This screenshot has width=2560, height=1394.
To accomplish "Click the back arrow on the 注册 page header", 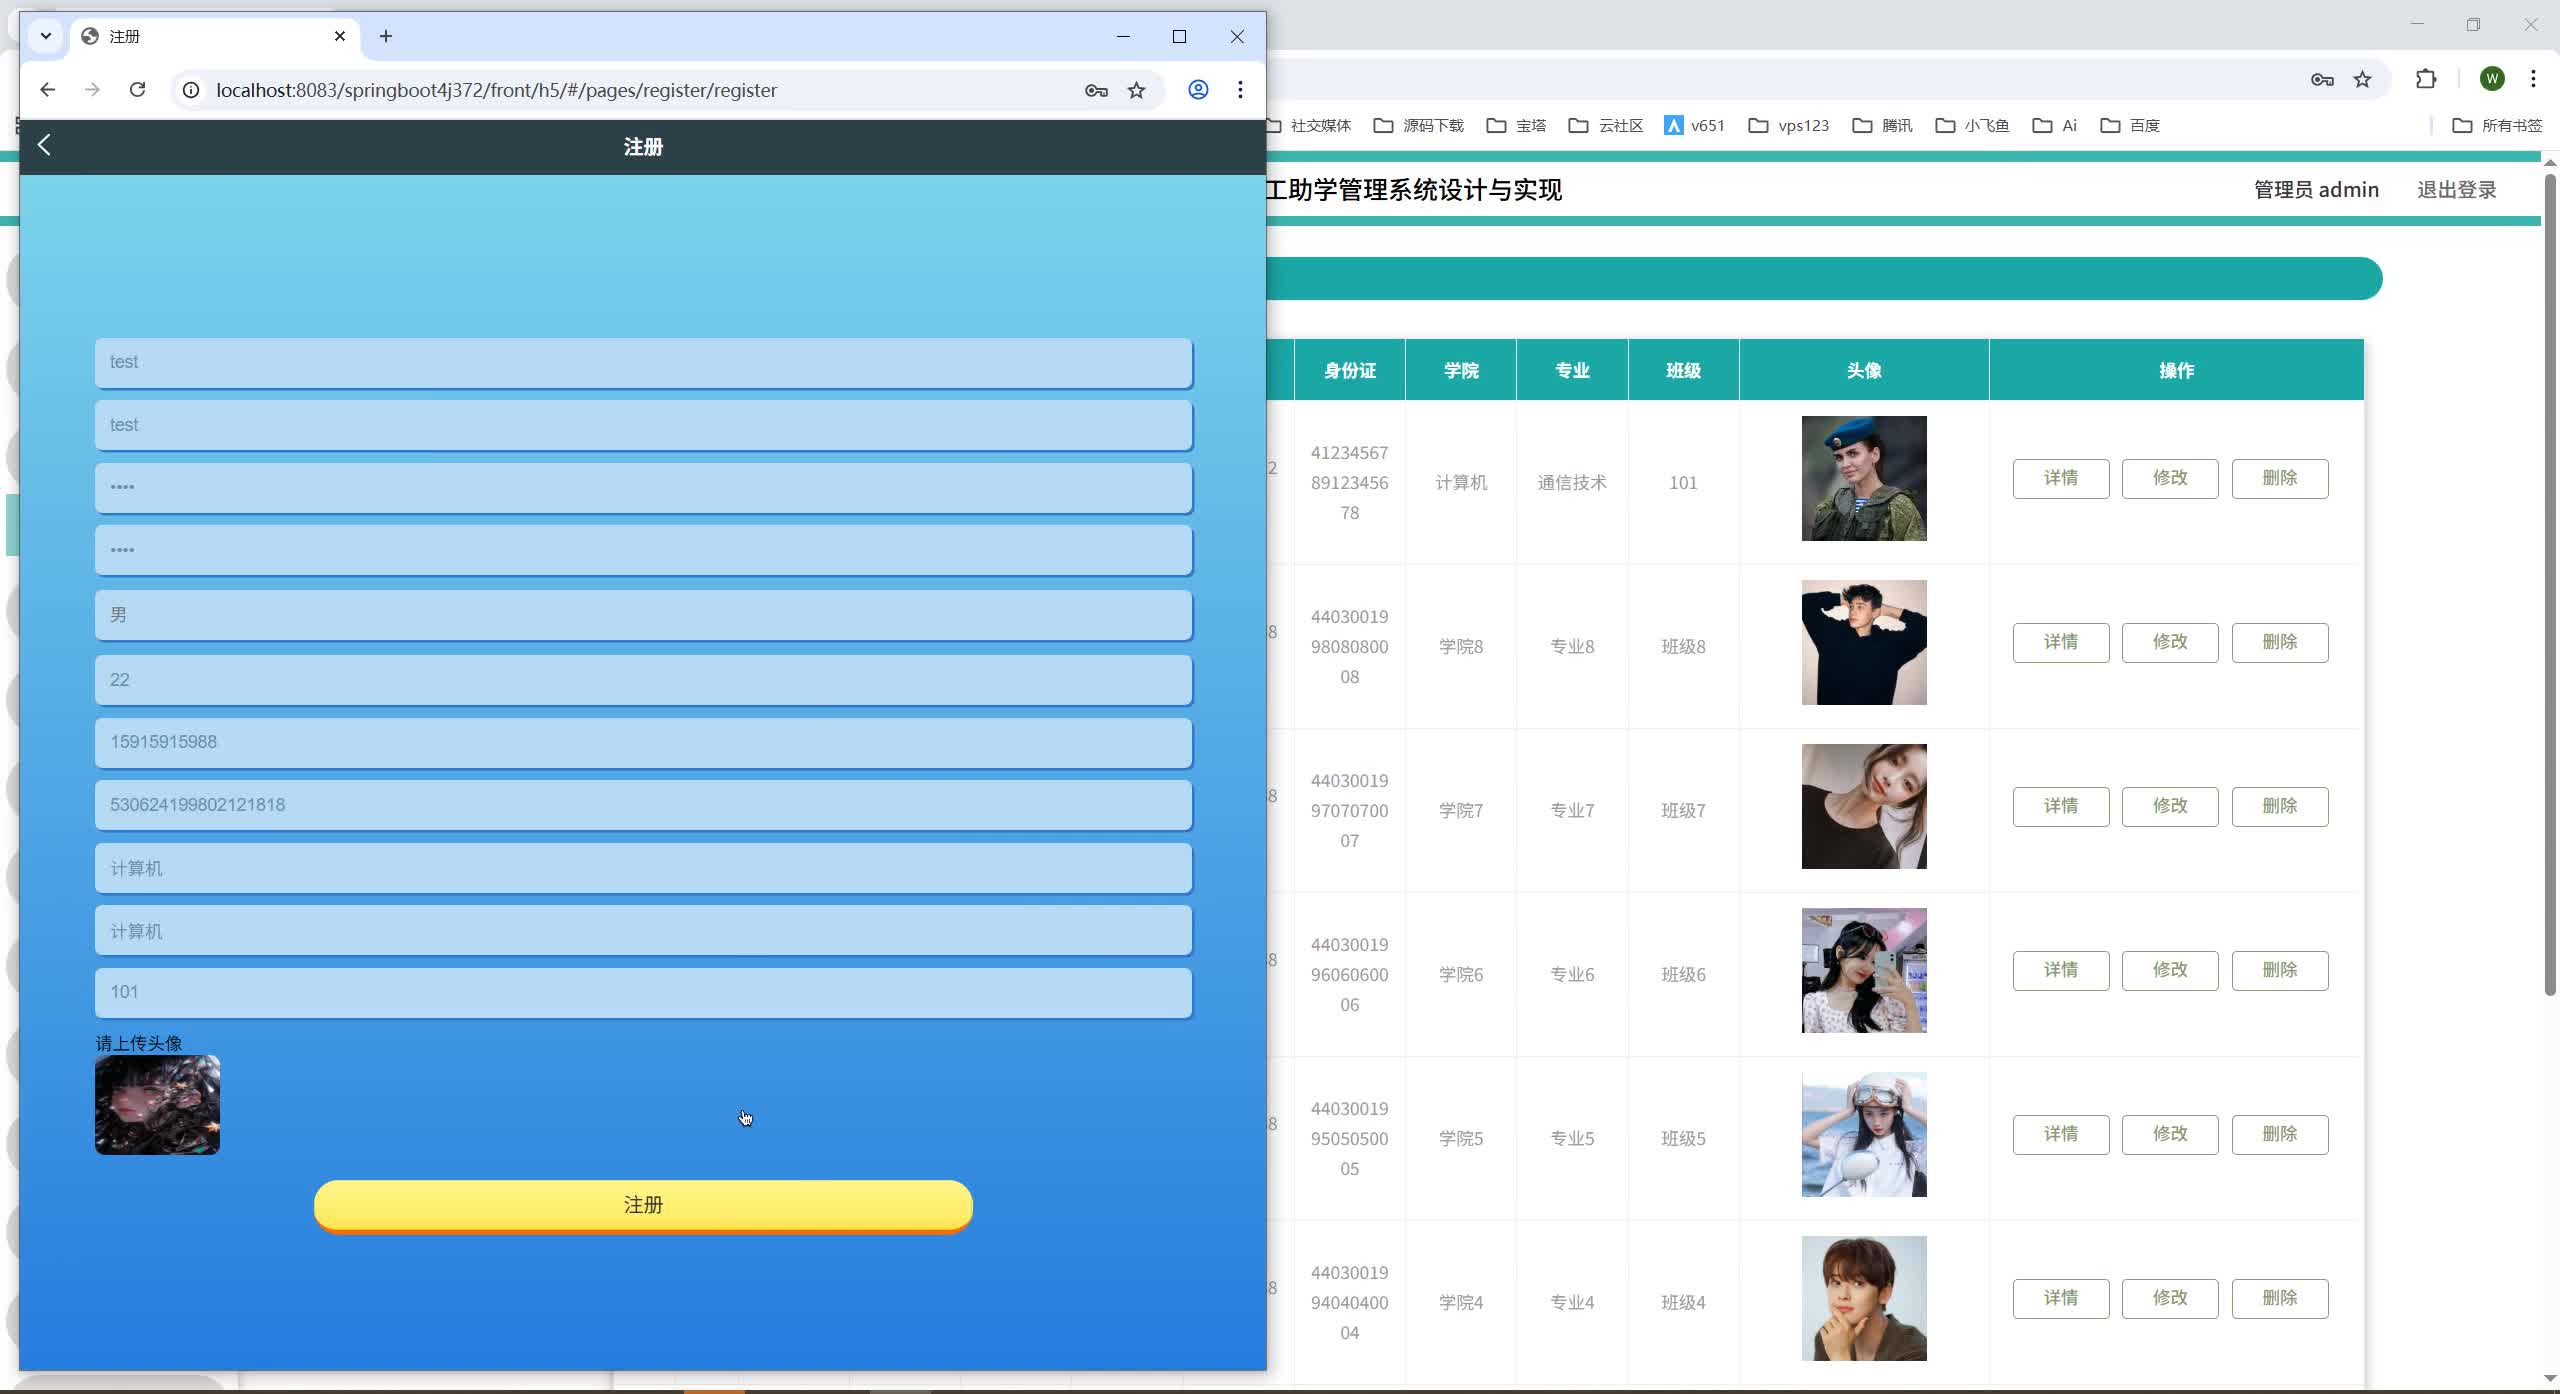I will [x=44, y=145].
